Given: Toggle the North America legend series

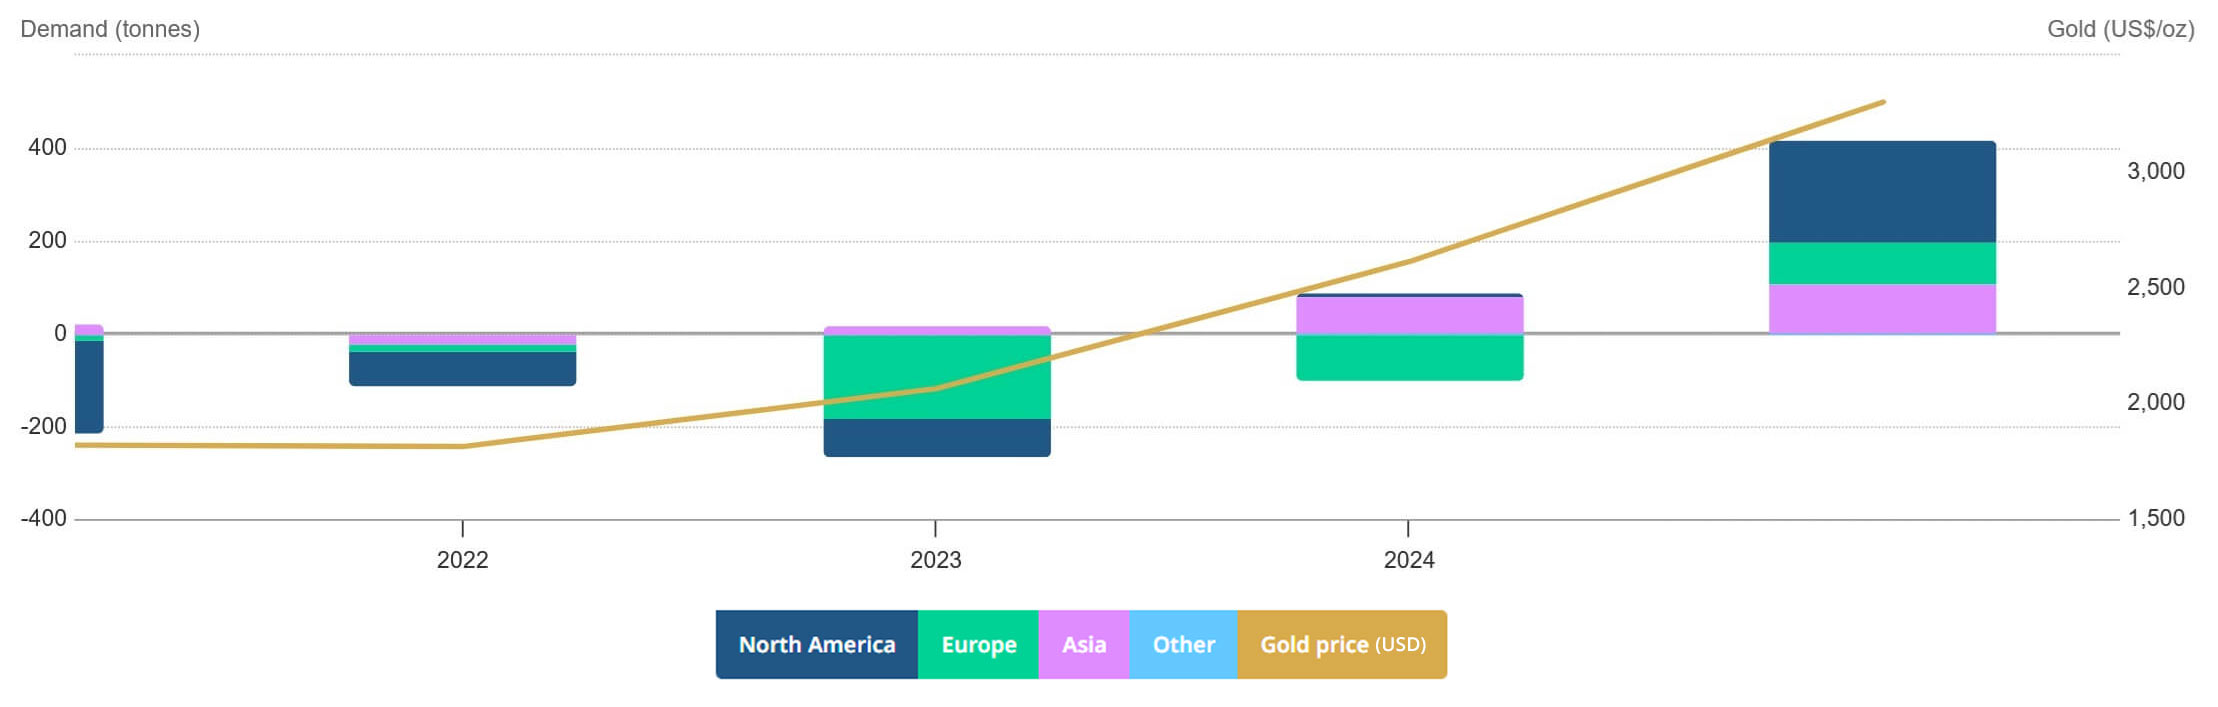Looking at the screenshot, I should point(816,645).
